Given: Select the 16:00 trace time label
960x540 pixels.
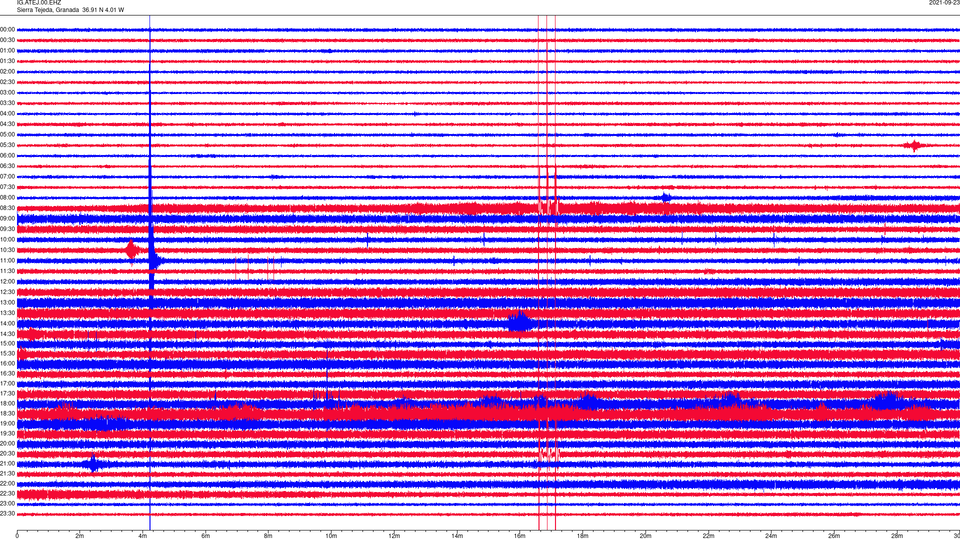Looking at the screenshot, I should coord(7,363).
